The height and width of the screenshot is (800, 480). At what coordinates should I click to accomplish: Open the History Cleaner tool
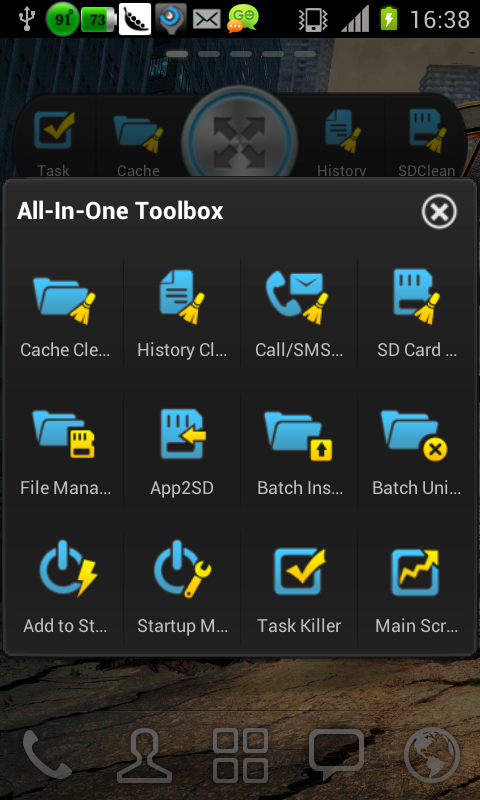click(x=182, y=316)
